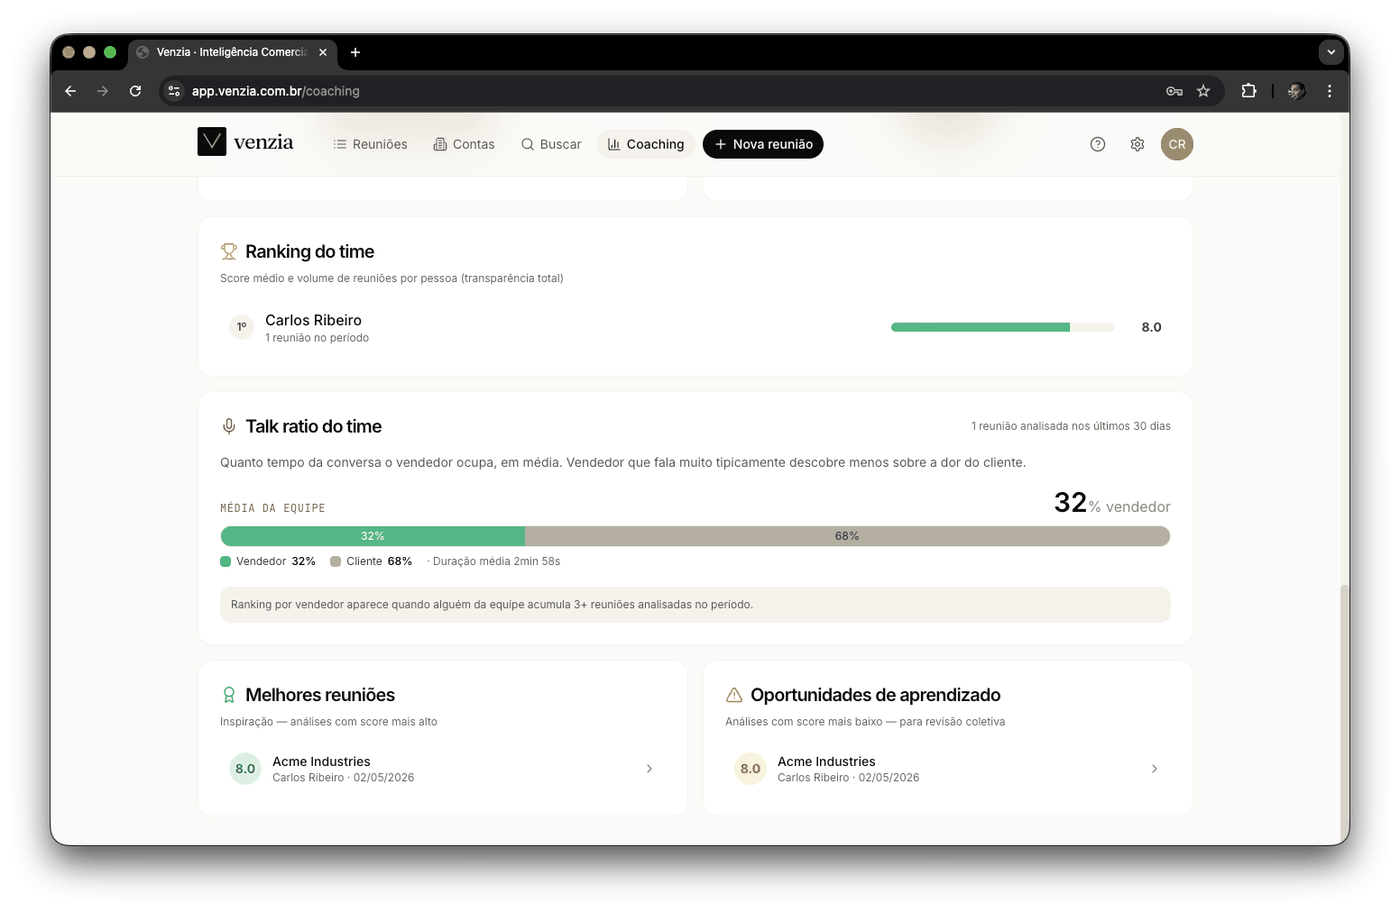Open a new browser tab
The width and height of the screenshot is (1400, 912).
pos(355,52)
